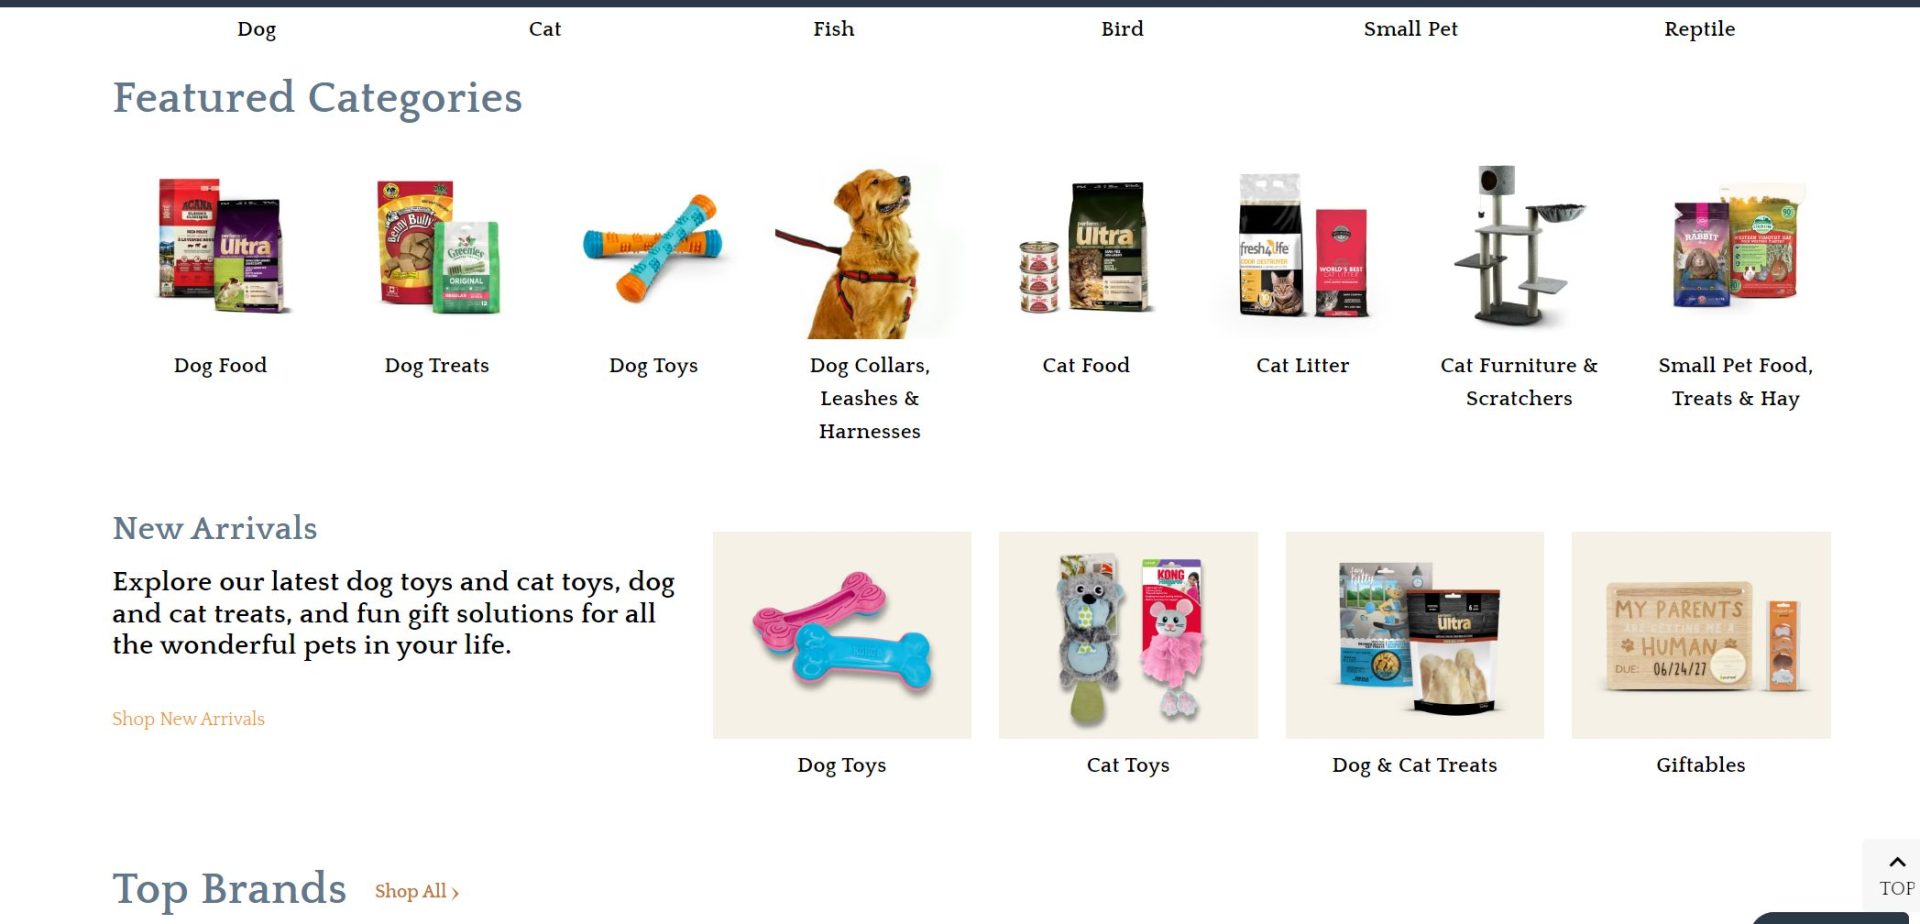Image resolution: width=1920 pixels, height=924 pixels.
Task: Select the featured Dog Toys chew stick image
Action: pyautogui.click(x=653, y=248)
